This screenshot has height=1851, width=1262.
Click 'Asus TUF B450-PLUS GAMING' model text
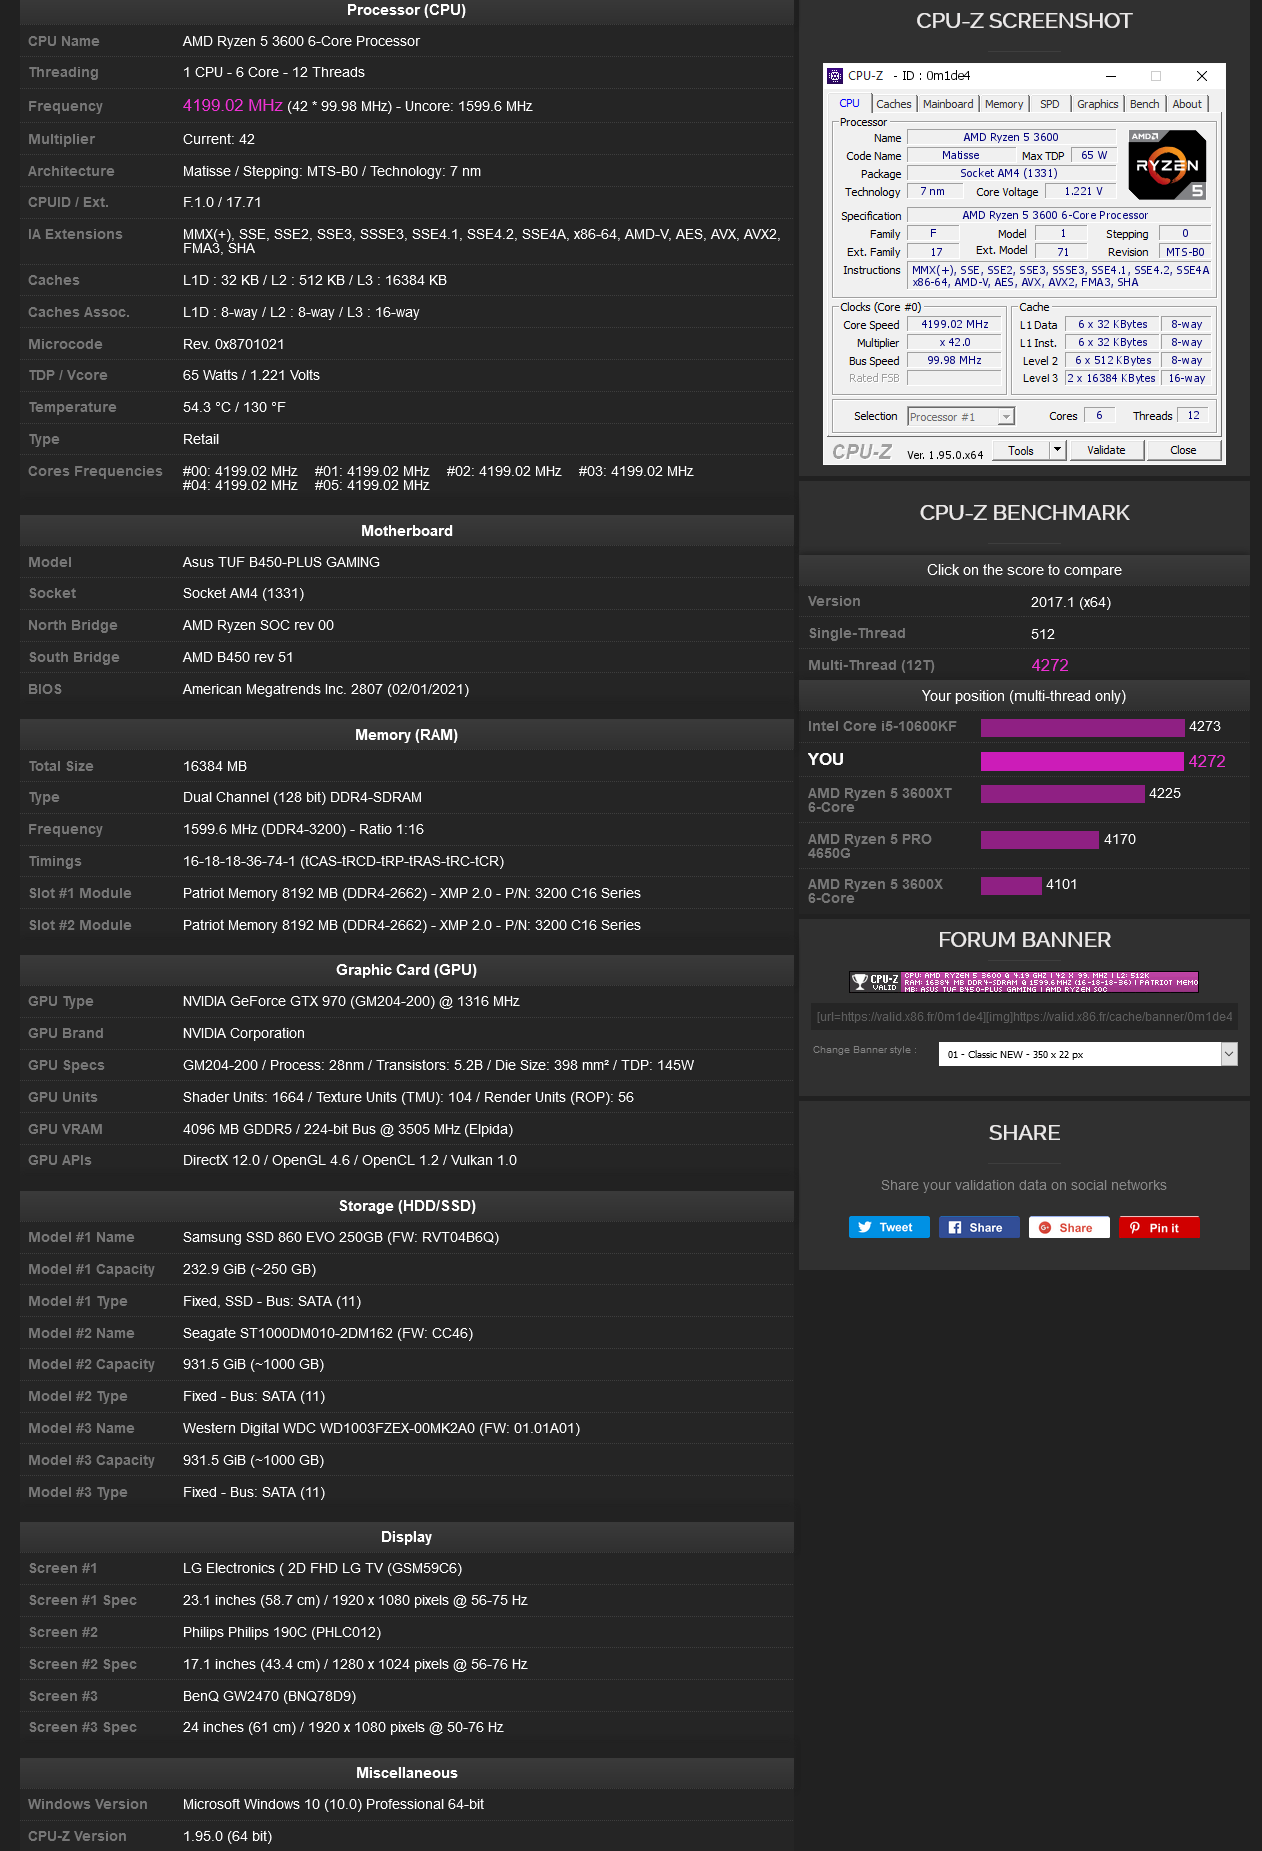[281, 562]
